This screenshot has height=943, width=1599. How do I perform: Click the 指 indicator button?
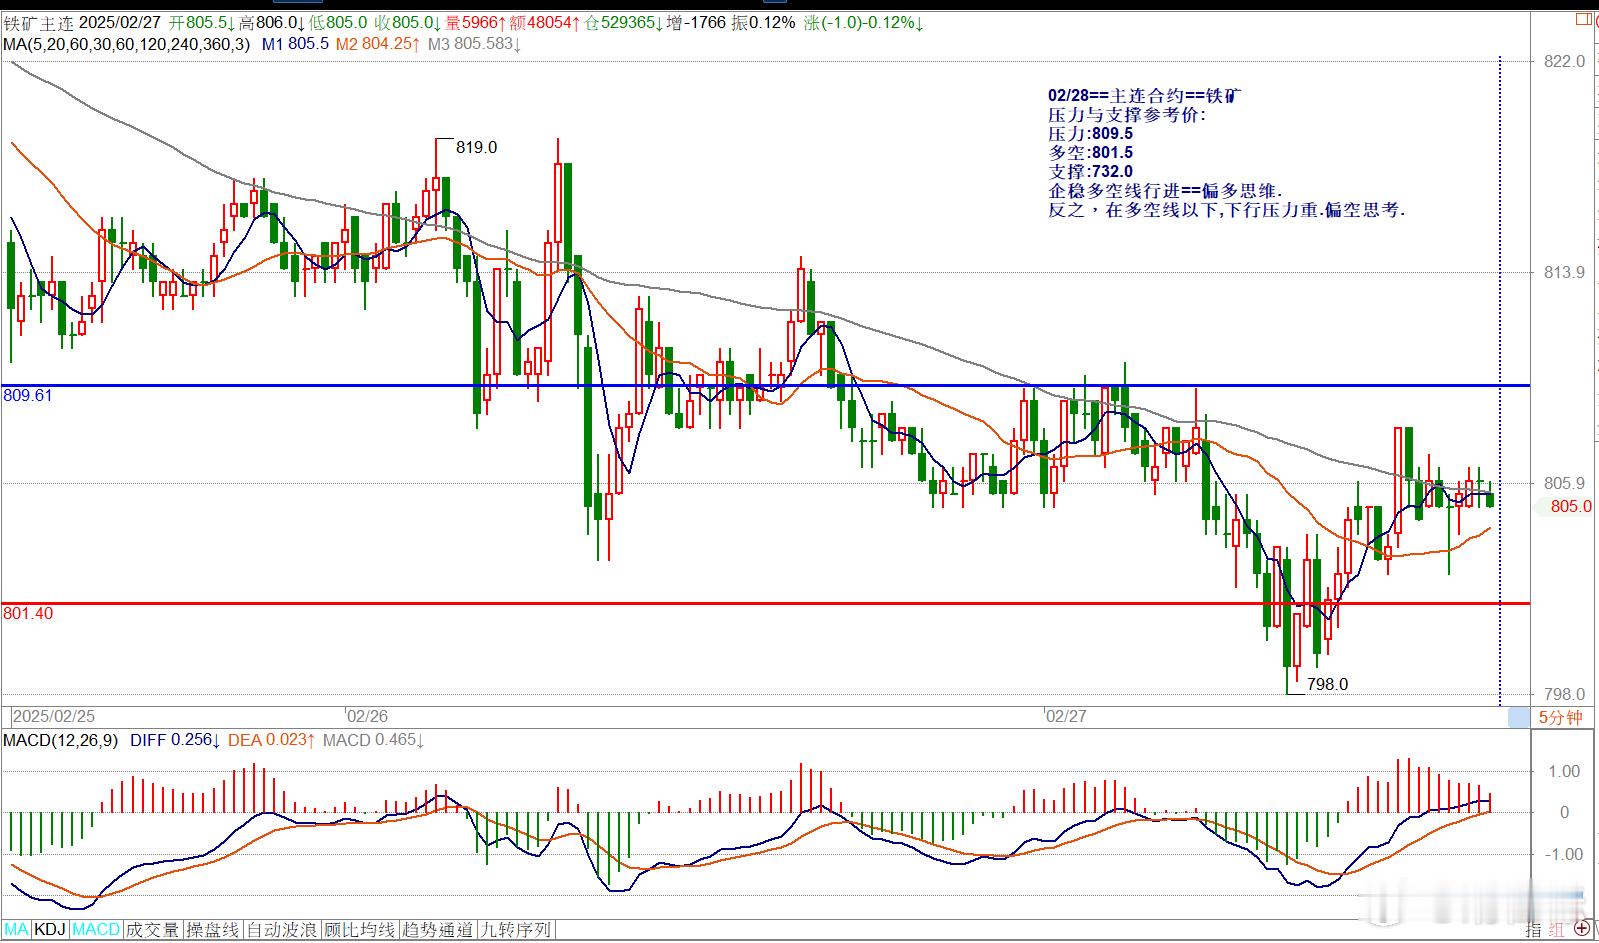[x=1534, y=930]
